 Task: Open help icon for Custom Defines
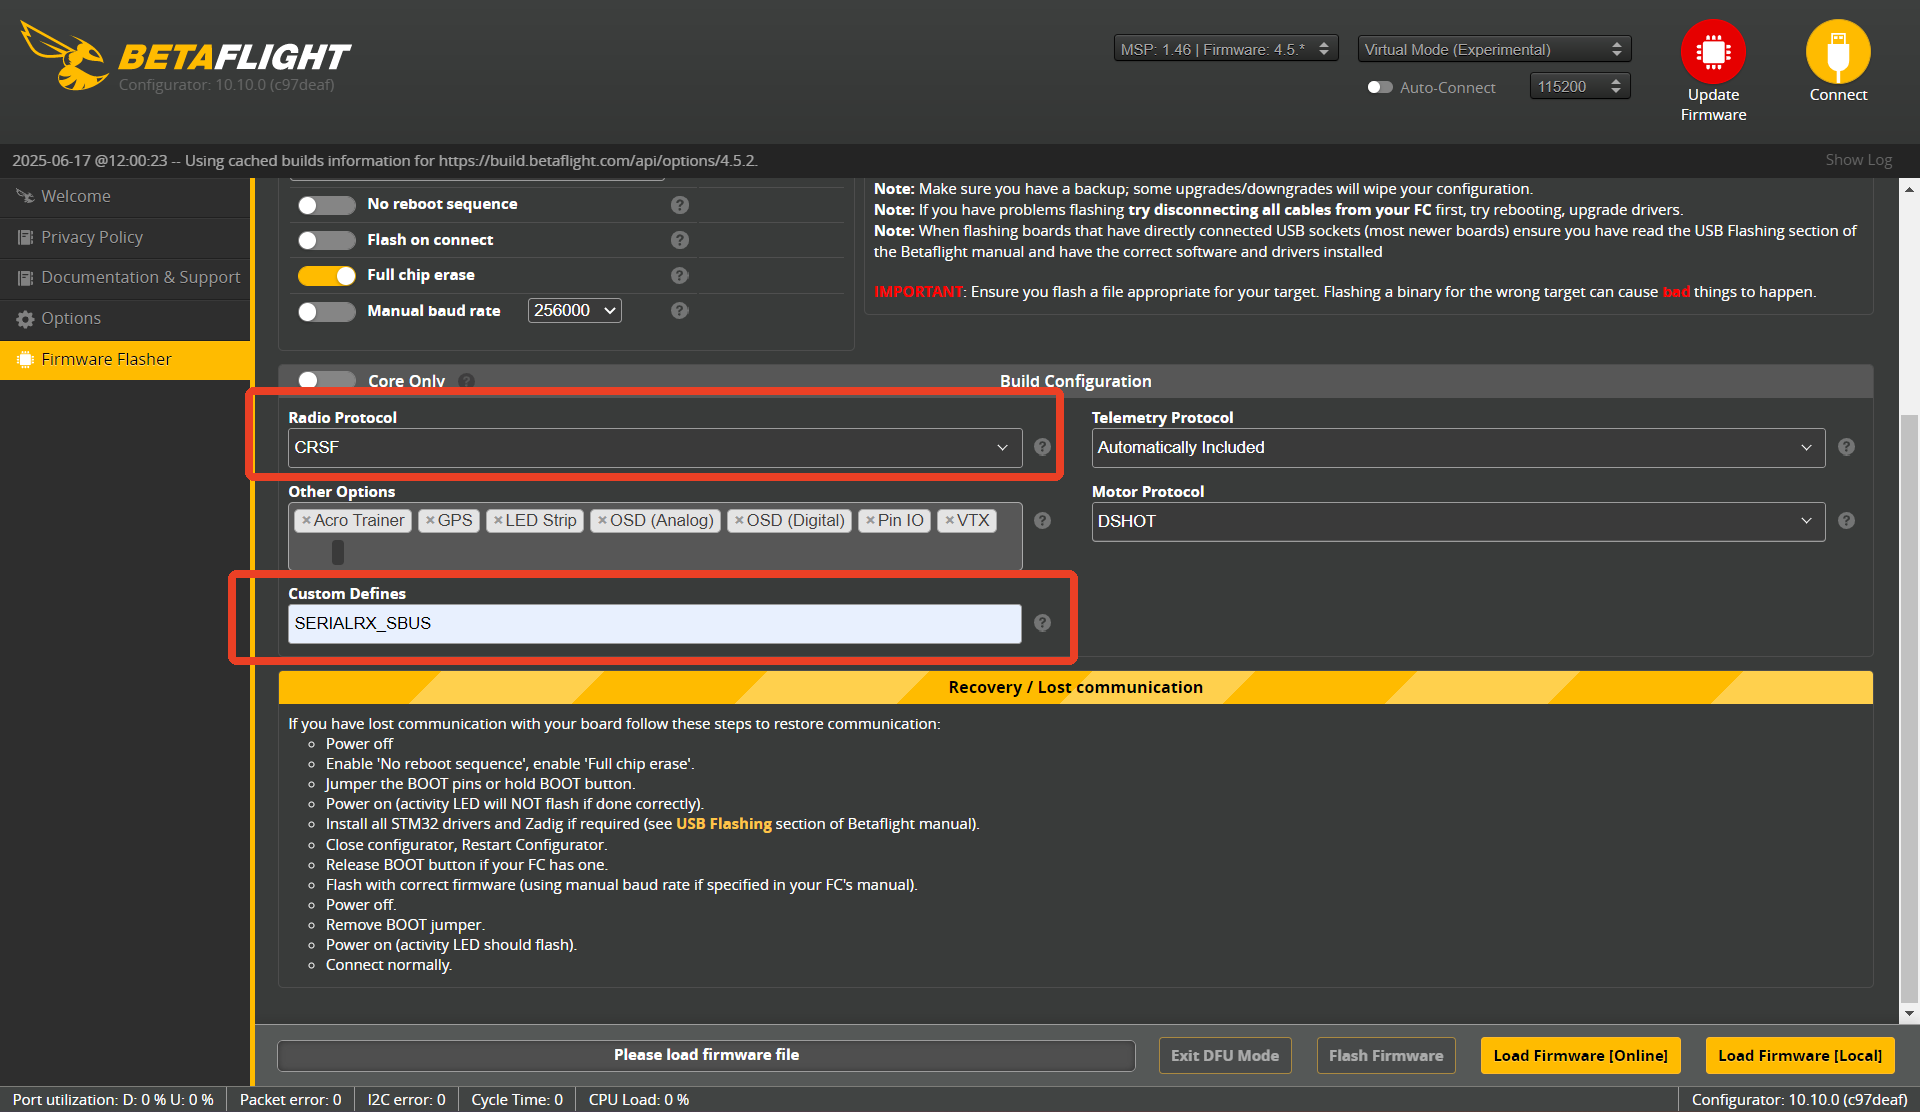(1042, 623)
